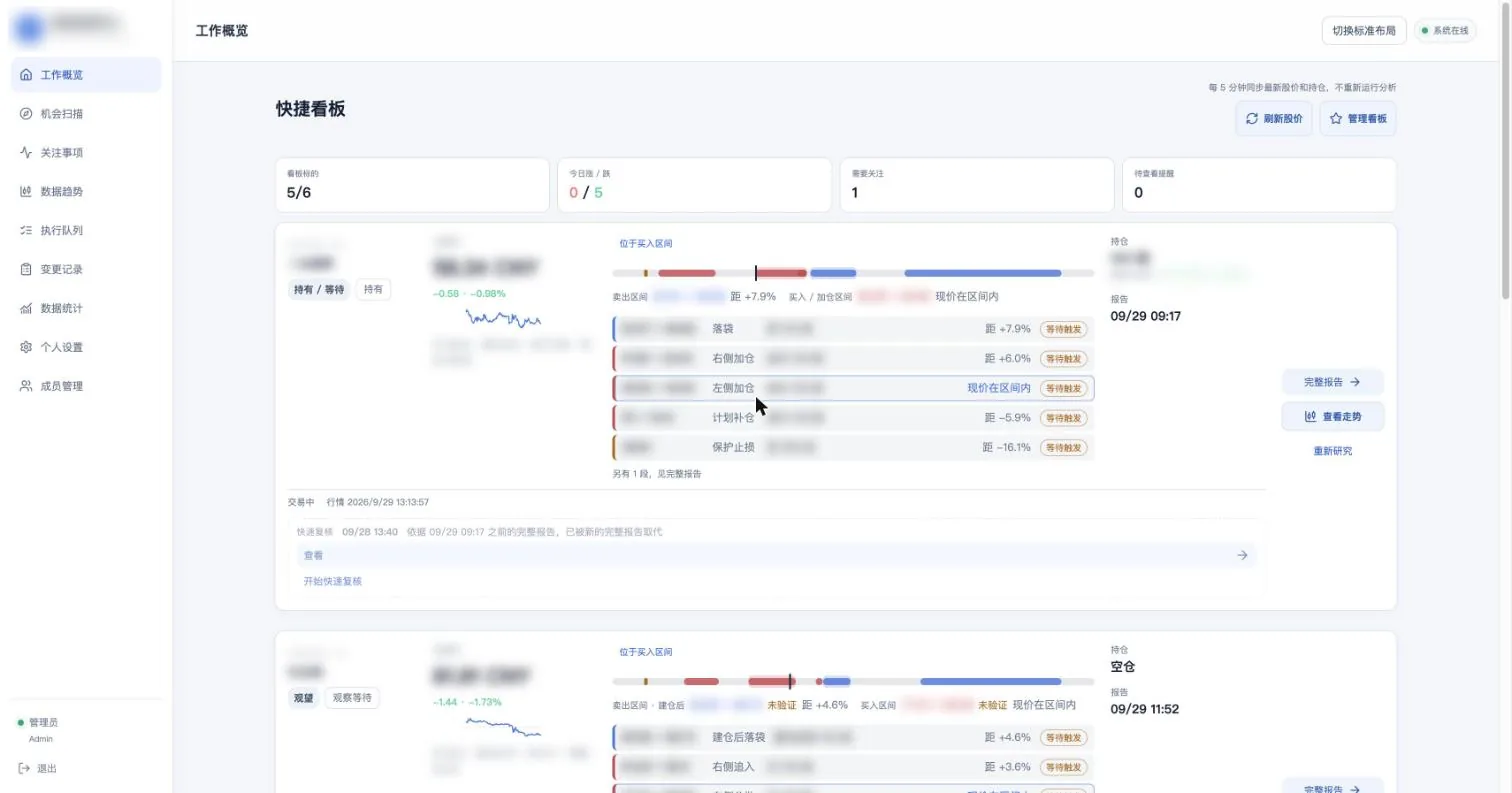Screen dimensions: 1512x793
Task: Click 开始快速复核 link
Action: pyautogui.click(x=333, y=581)
